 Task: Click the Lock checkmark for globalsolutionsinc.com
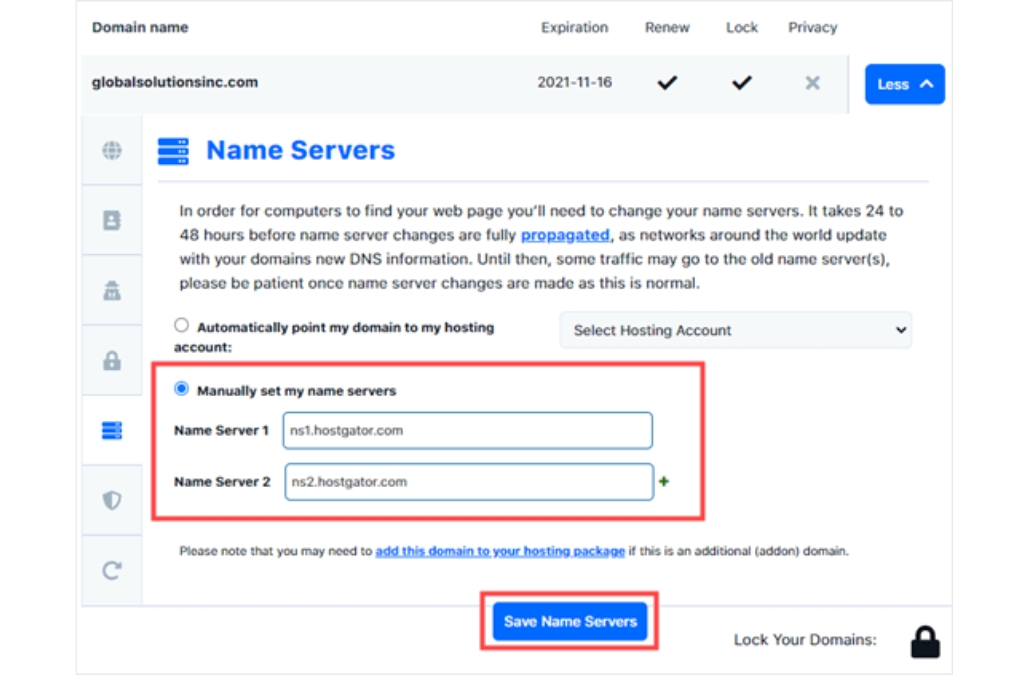[742, 83]
